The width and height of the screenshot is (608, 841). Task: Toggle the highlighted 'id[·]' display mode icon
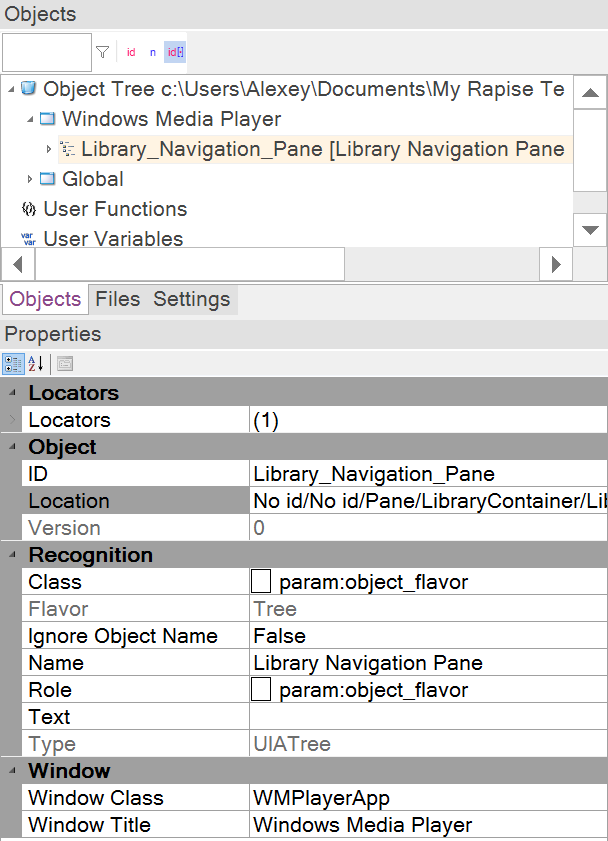tap(175, 52)
